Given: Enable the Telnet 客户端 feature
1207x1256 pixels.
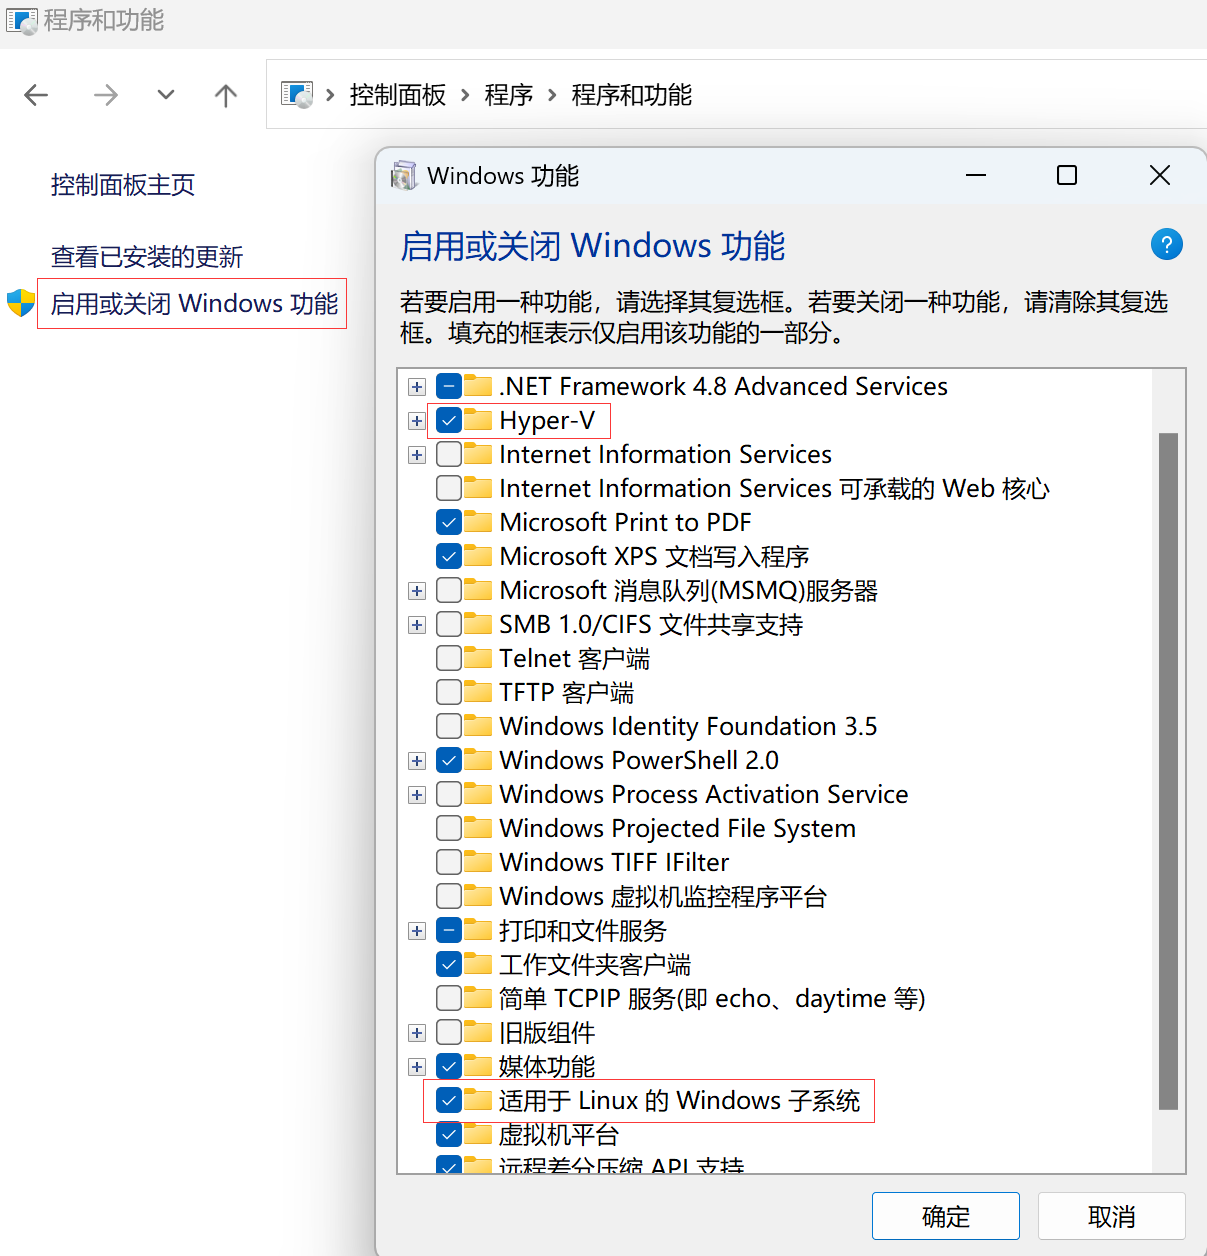Looking at the screenshot, I should coord(448,657).
